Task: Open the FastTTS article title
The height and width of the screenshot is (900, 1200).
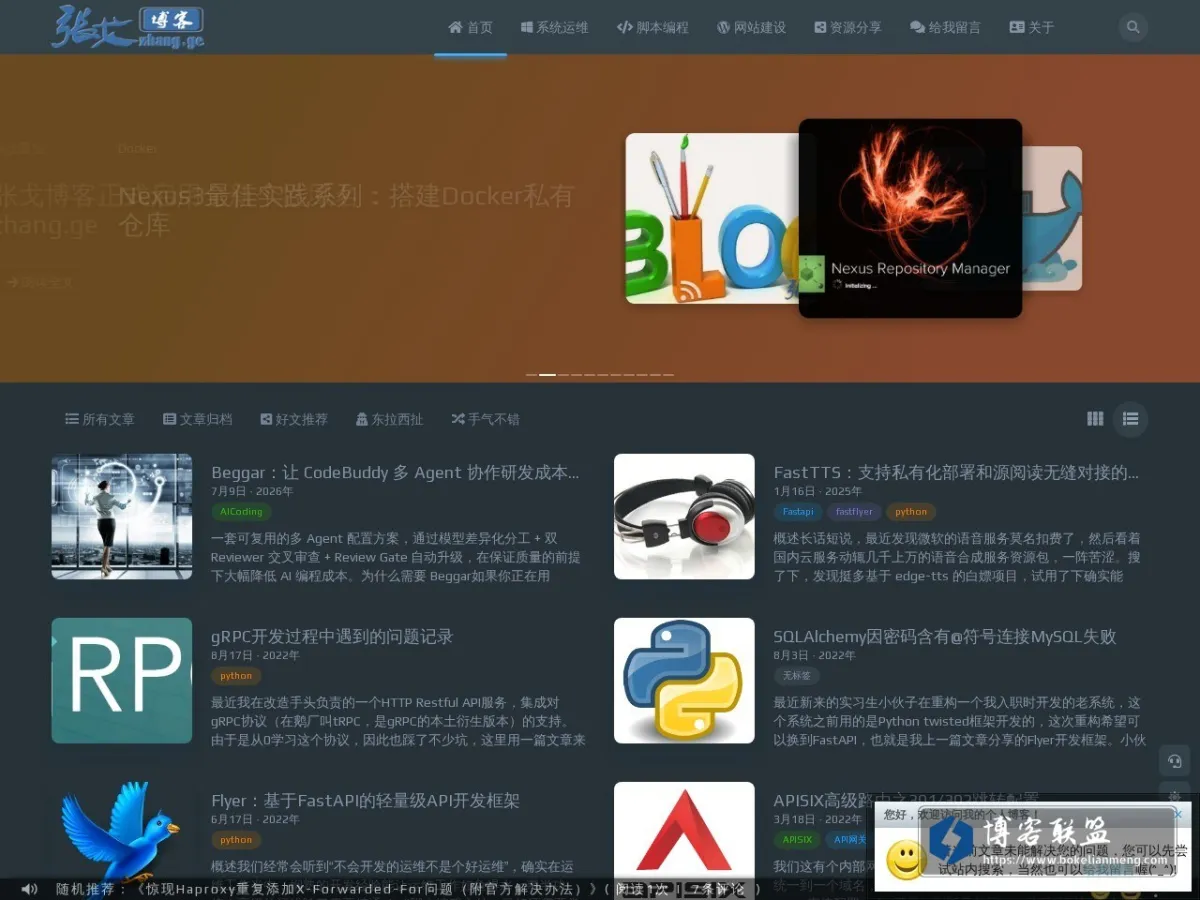Action: pos(957,472)
